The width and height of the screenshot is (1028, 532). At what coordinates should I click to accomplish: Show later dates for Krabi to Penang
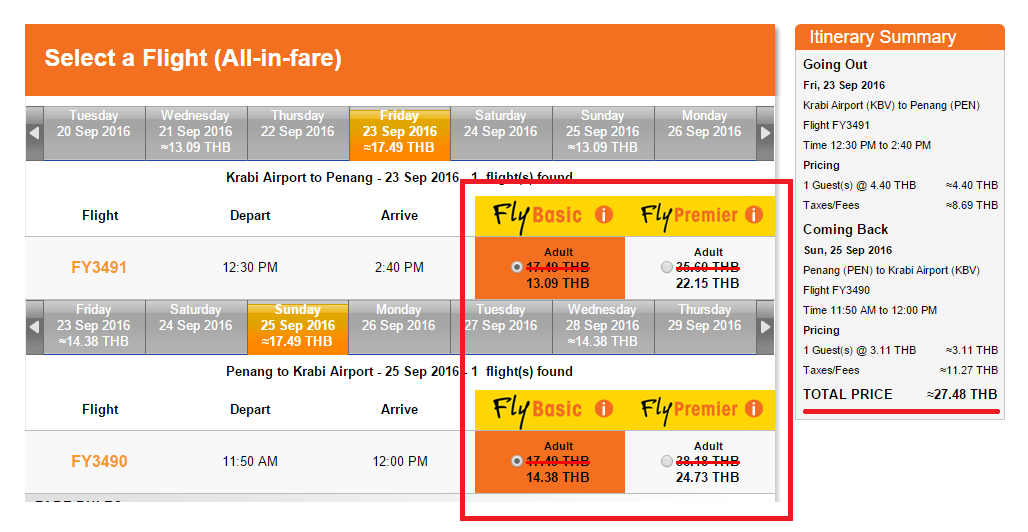coord(766,133)
